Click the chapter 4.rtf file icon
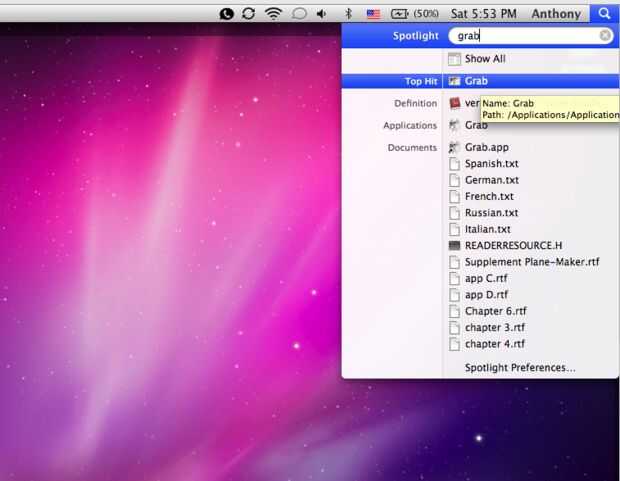 (454, 344)
